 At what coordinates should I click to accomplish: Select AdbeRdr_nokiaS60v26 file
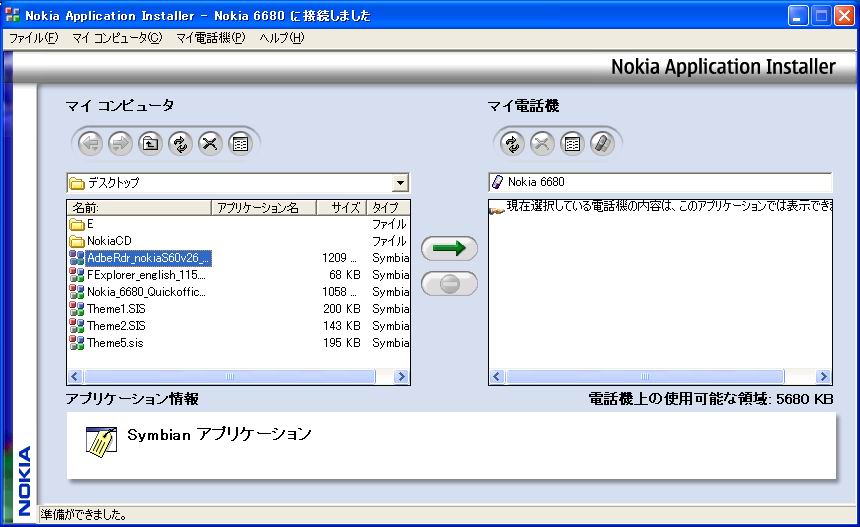click(x=148, y=258)
